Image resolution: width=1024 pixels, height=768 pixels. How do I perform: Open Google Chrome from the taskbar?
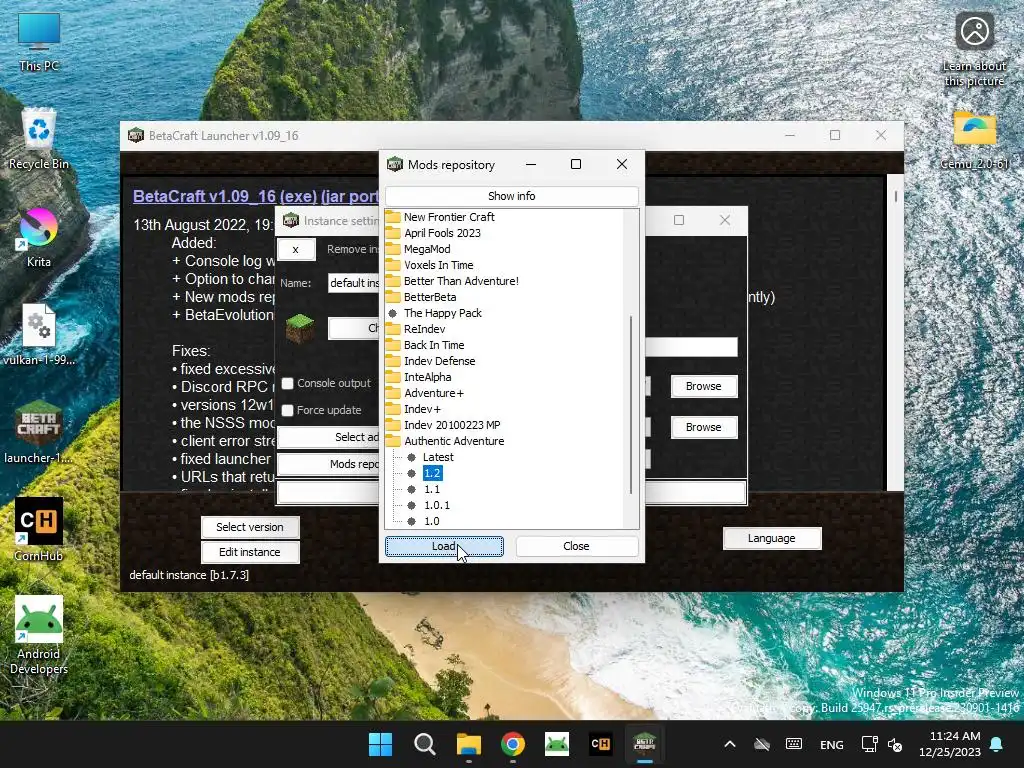pos(513,744)
